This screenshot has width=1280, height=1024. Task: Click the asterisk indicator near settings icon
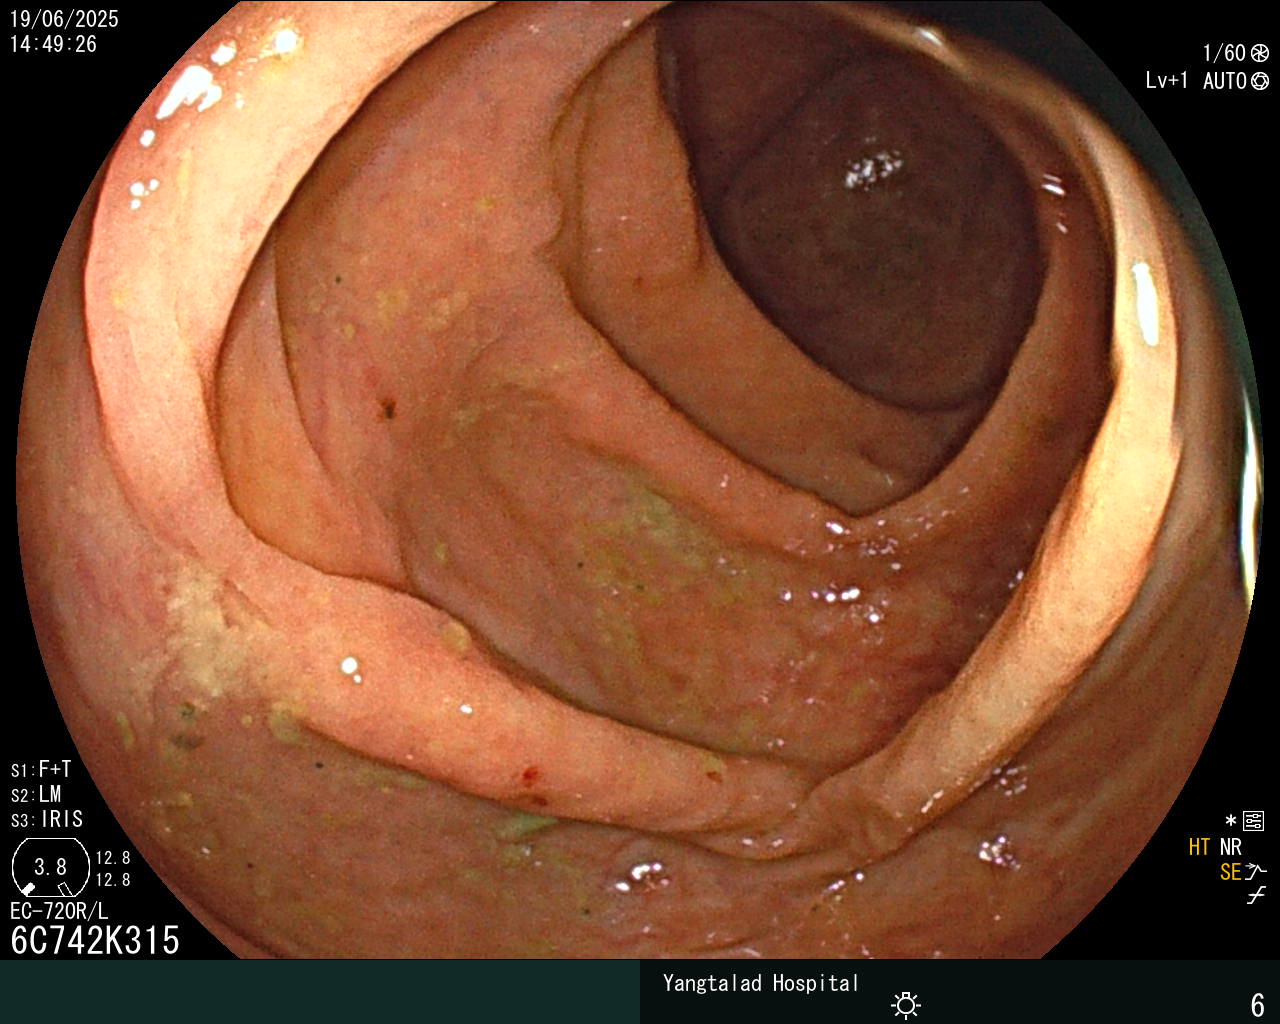[x=1230, y=822]
